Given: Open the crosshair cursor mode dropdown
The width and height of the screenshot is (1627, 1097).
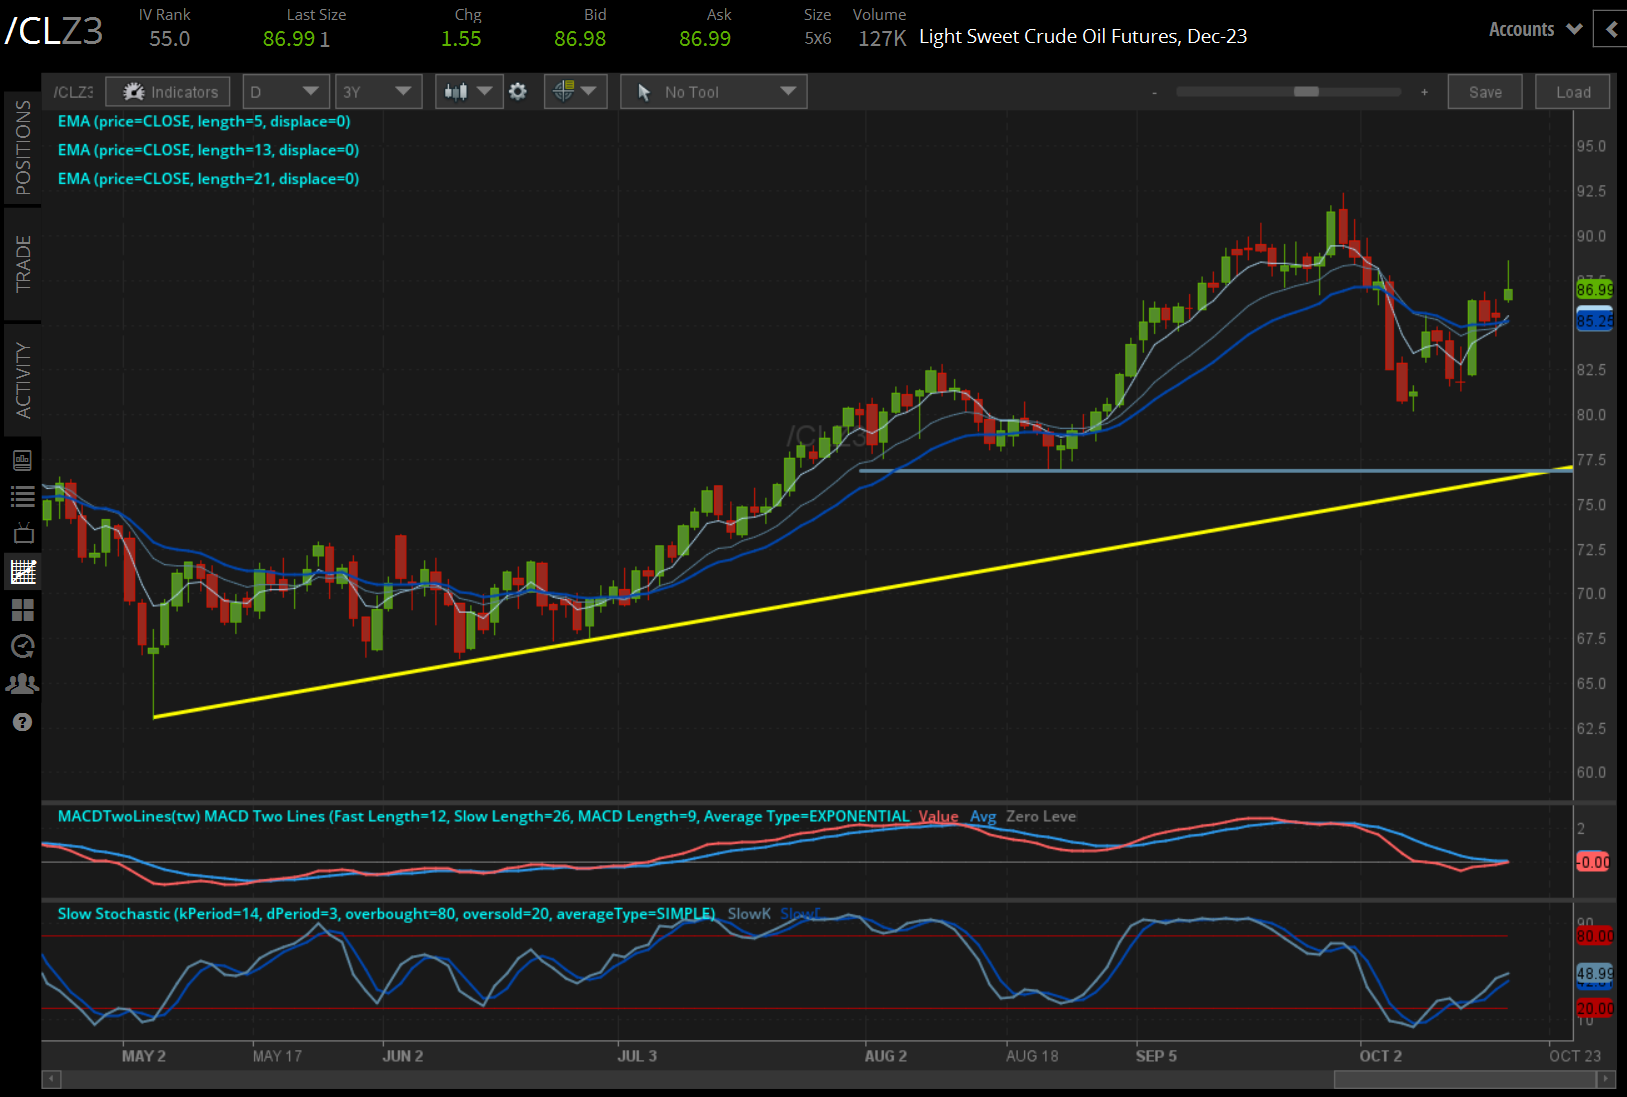Looking at the screenshot, I should 575,92.
